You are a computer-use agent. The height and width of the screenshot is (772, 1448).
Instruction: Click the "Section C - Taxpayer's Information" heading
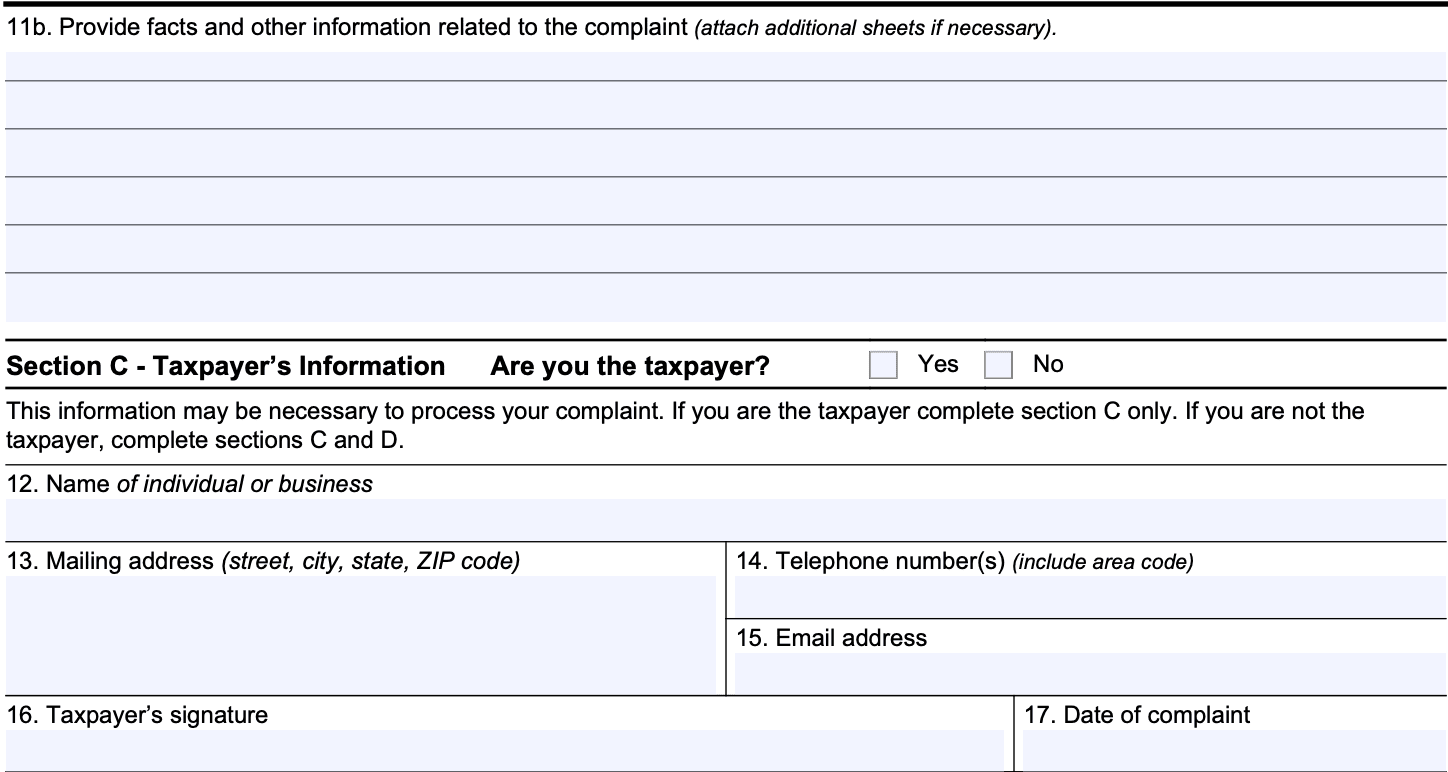click(226, 366)
